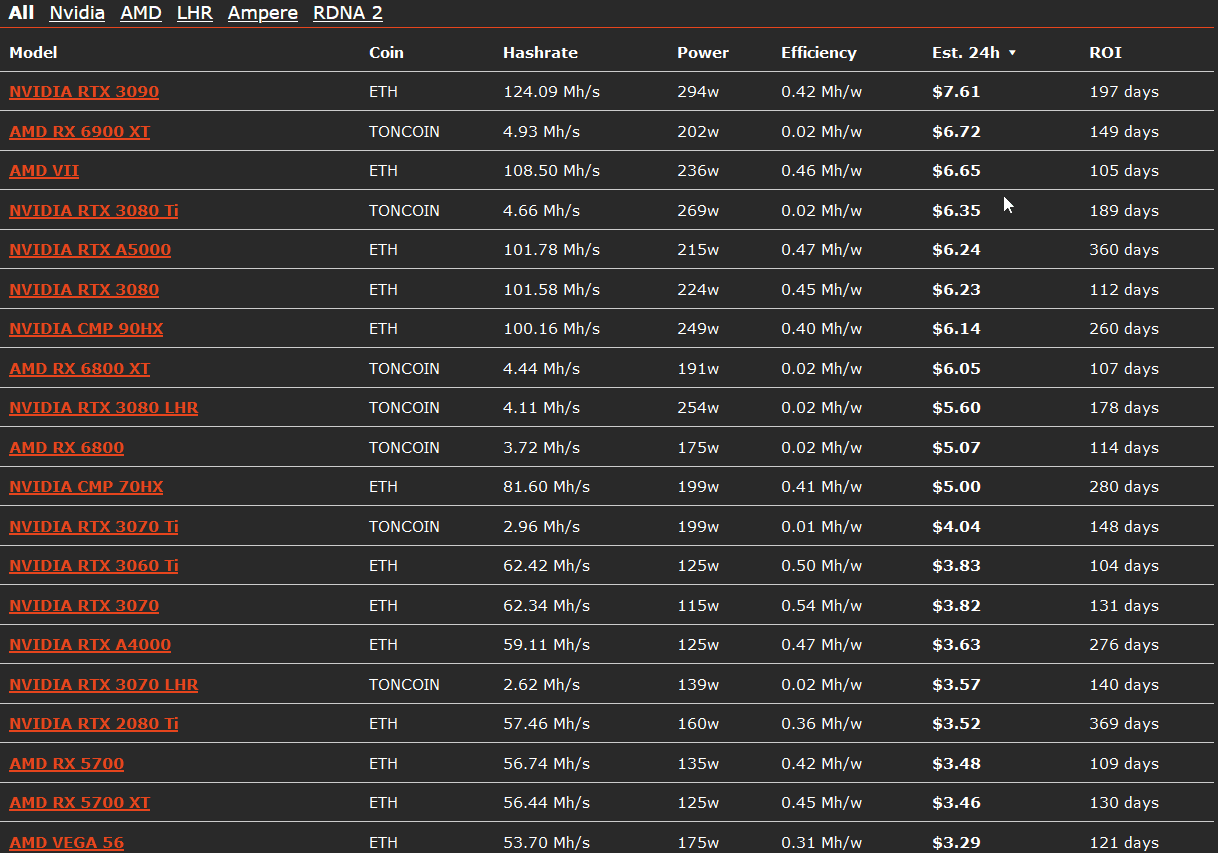Open NVIDIA RTX 3080 LHR link
The width and height of the screenshot is (1218, 853).
(x=104, y=407)
